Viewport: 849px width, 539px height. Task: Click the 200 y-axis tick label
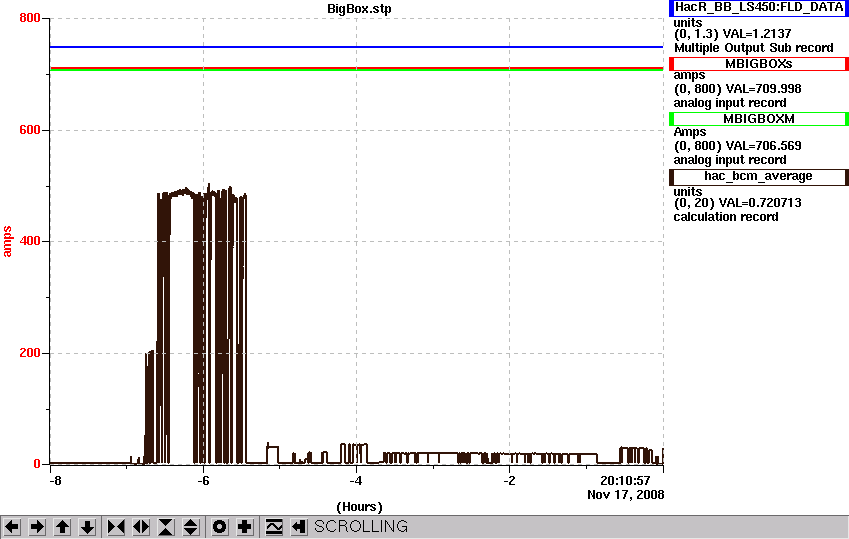[x=30, y=353]
